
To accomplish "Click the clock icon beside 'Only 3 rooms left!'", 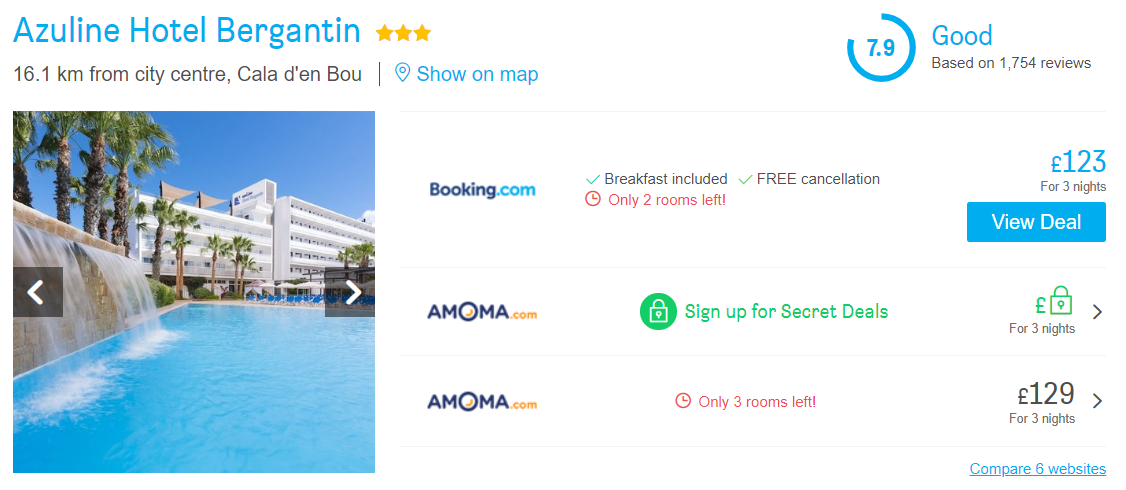I will pyautogui.click(x=683, y=401).
